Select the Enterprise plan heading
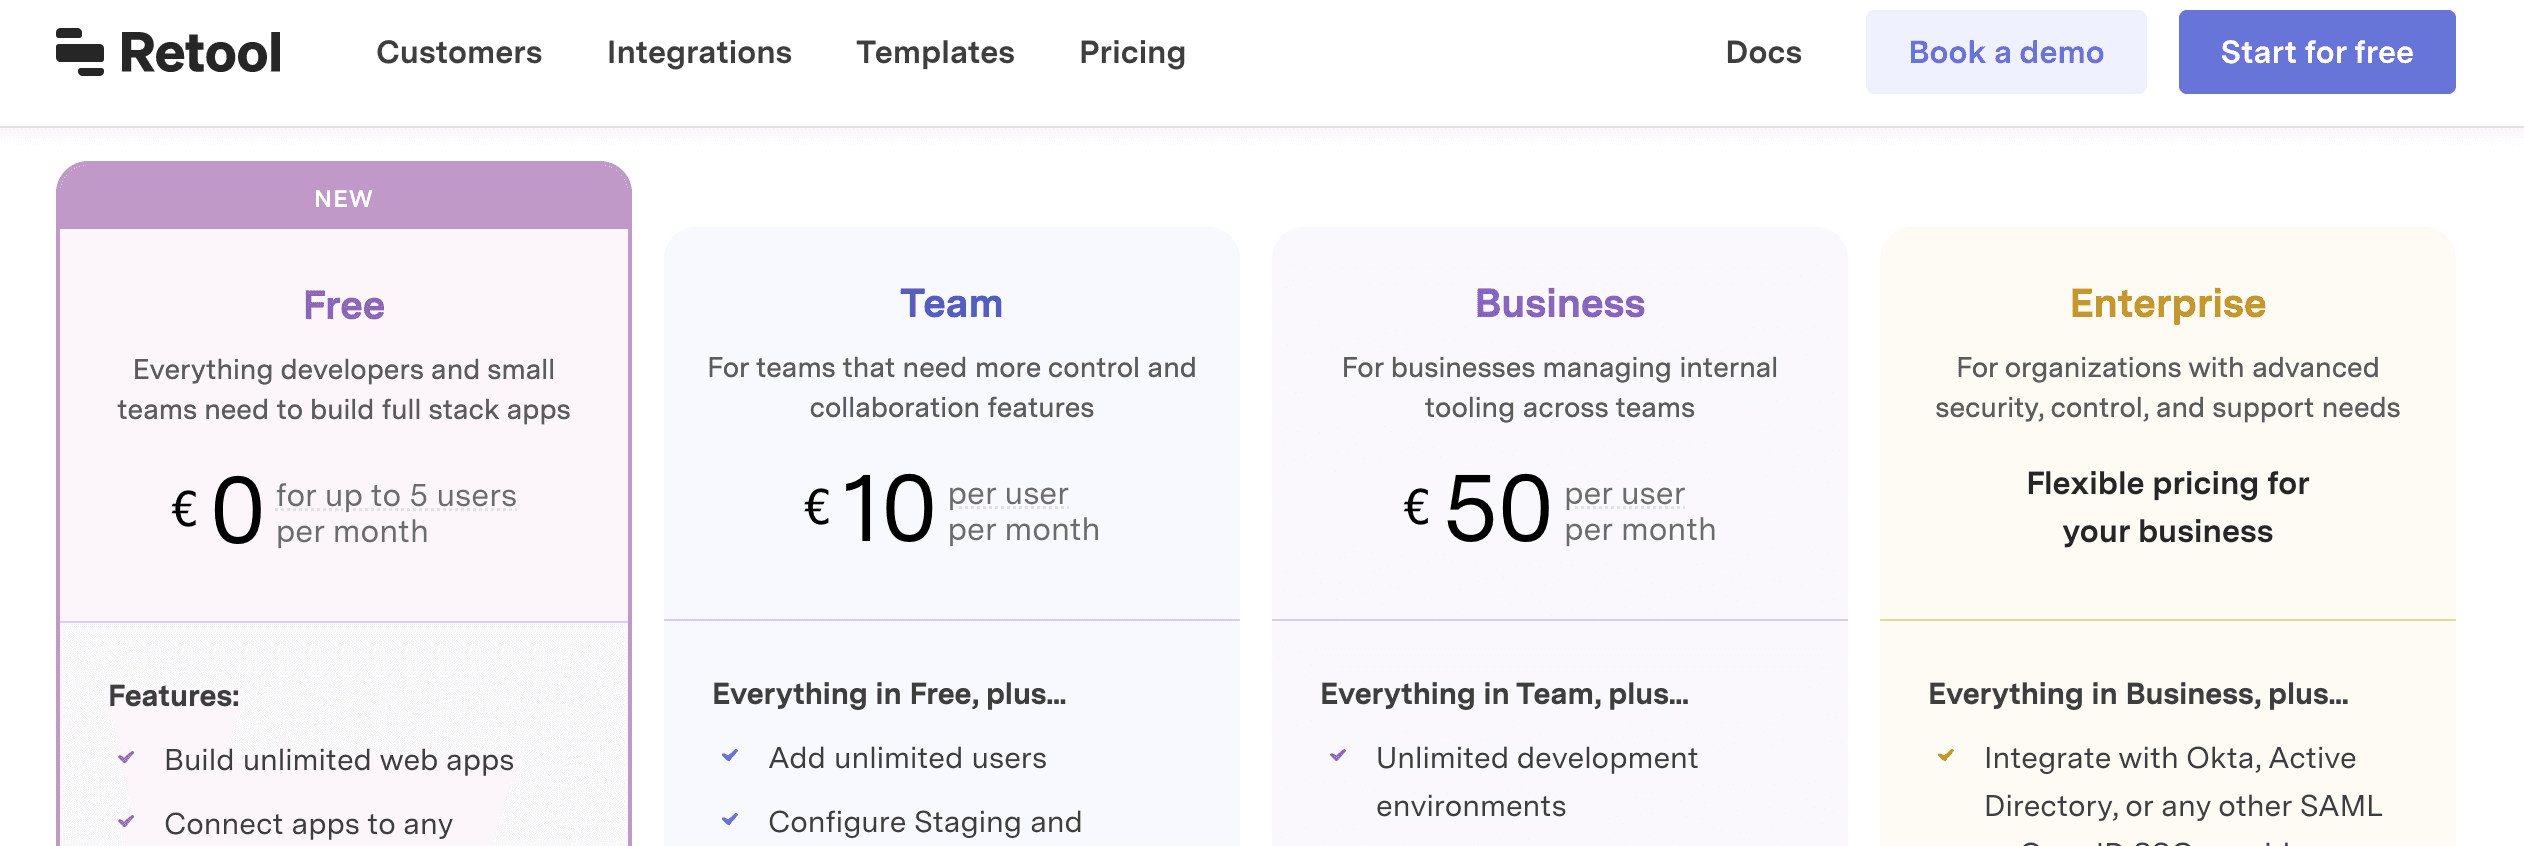 point(2167,303)
